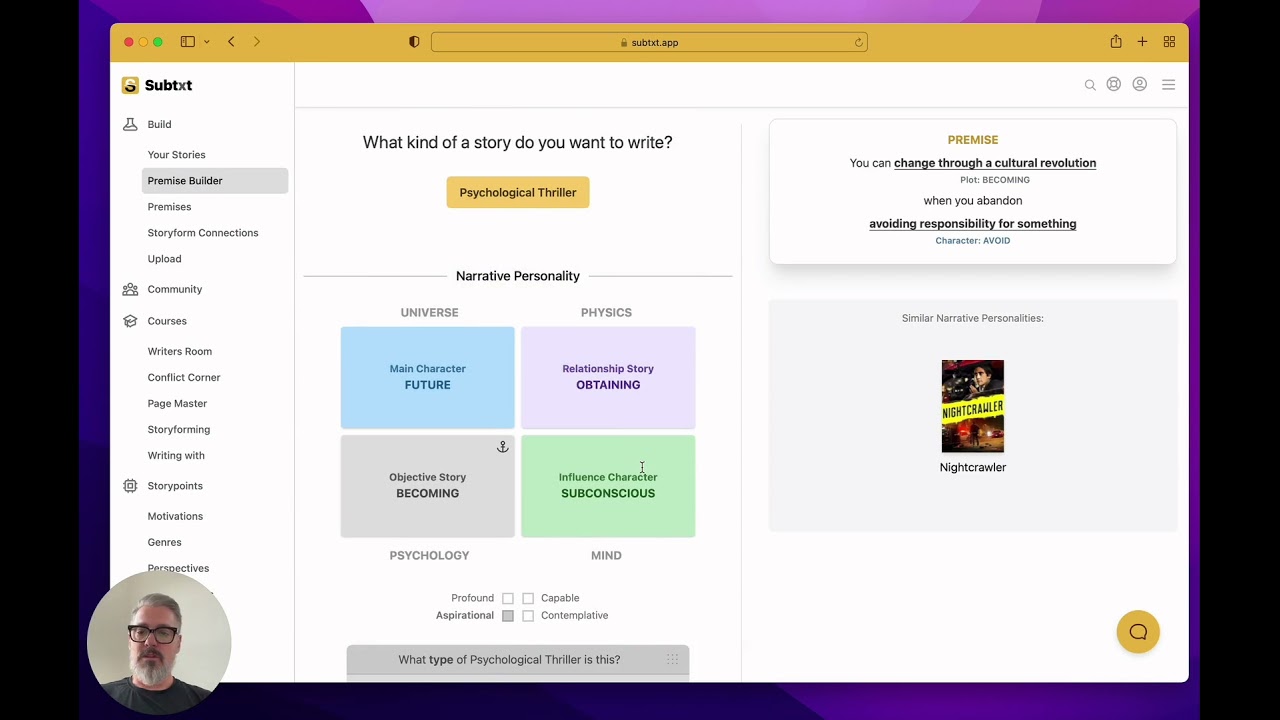
Task: Click the Nightcrawler title text
Action: pyautogui.click(x=973, y=468)
